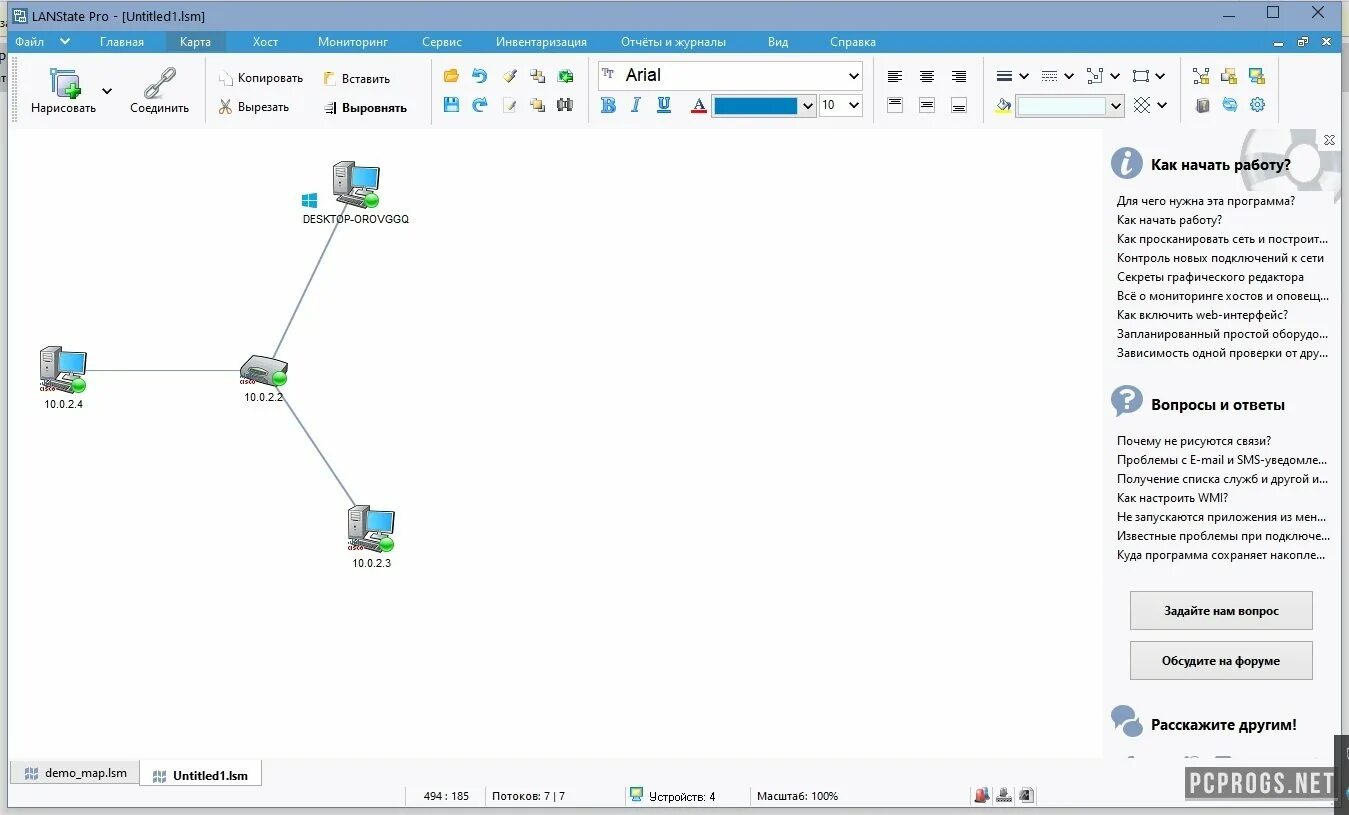Image resolution: width=1349 pixels, height=815 pixels.
Task: Click the Копировать button
Action: tap(261, 78)
